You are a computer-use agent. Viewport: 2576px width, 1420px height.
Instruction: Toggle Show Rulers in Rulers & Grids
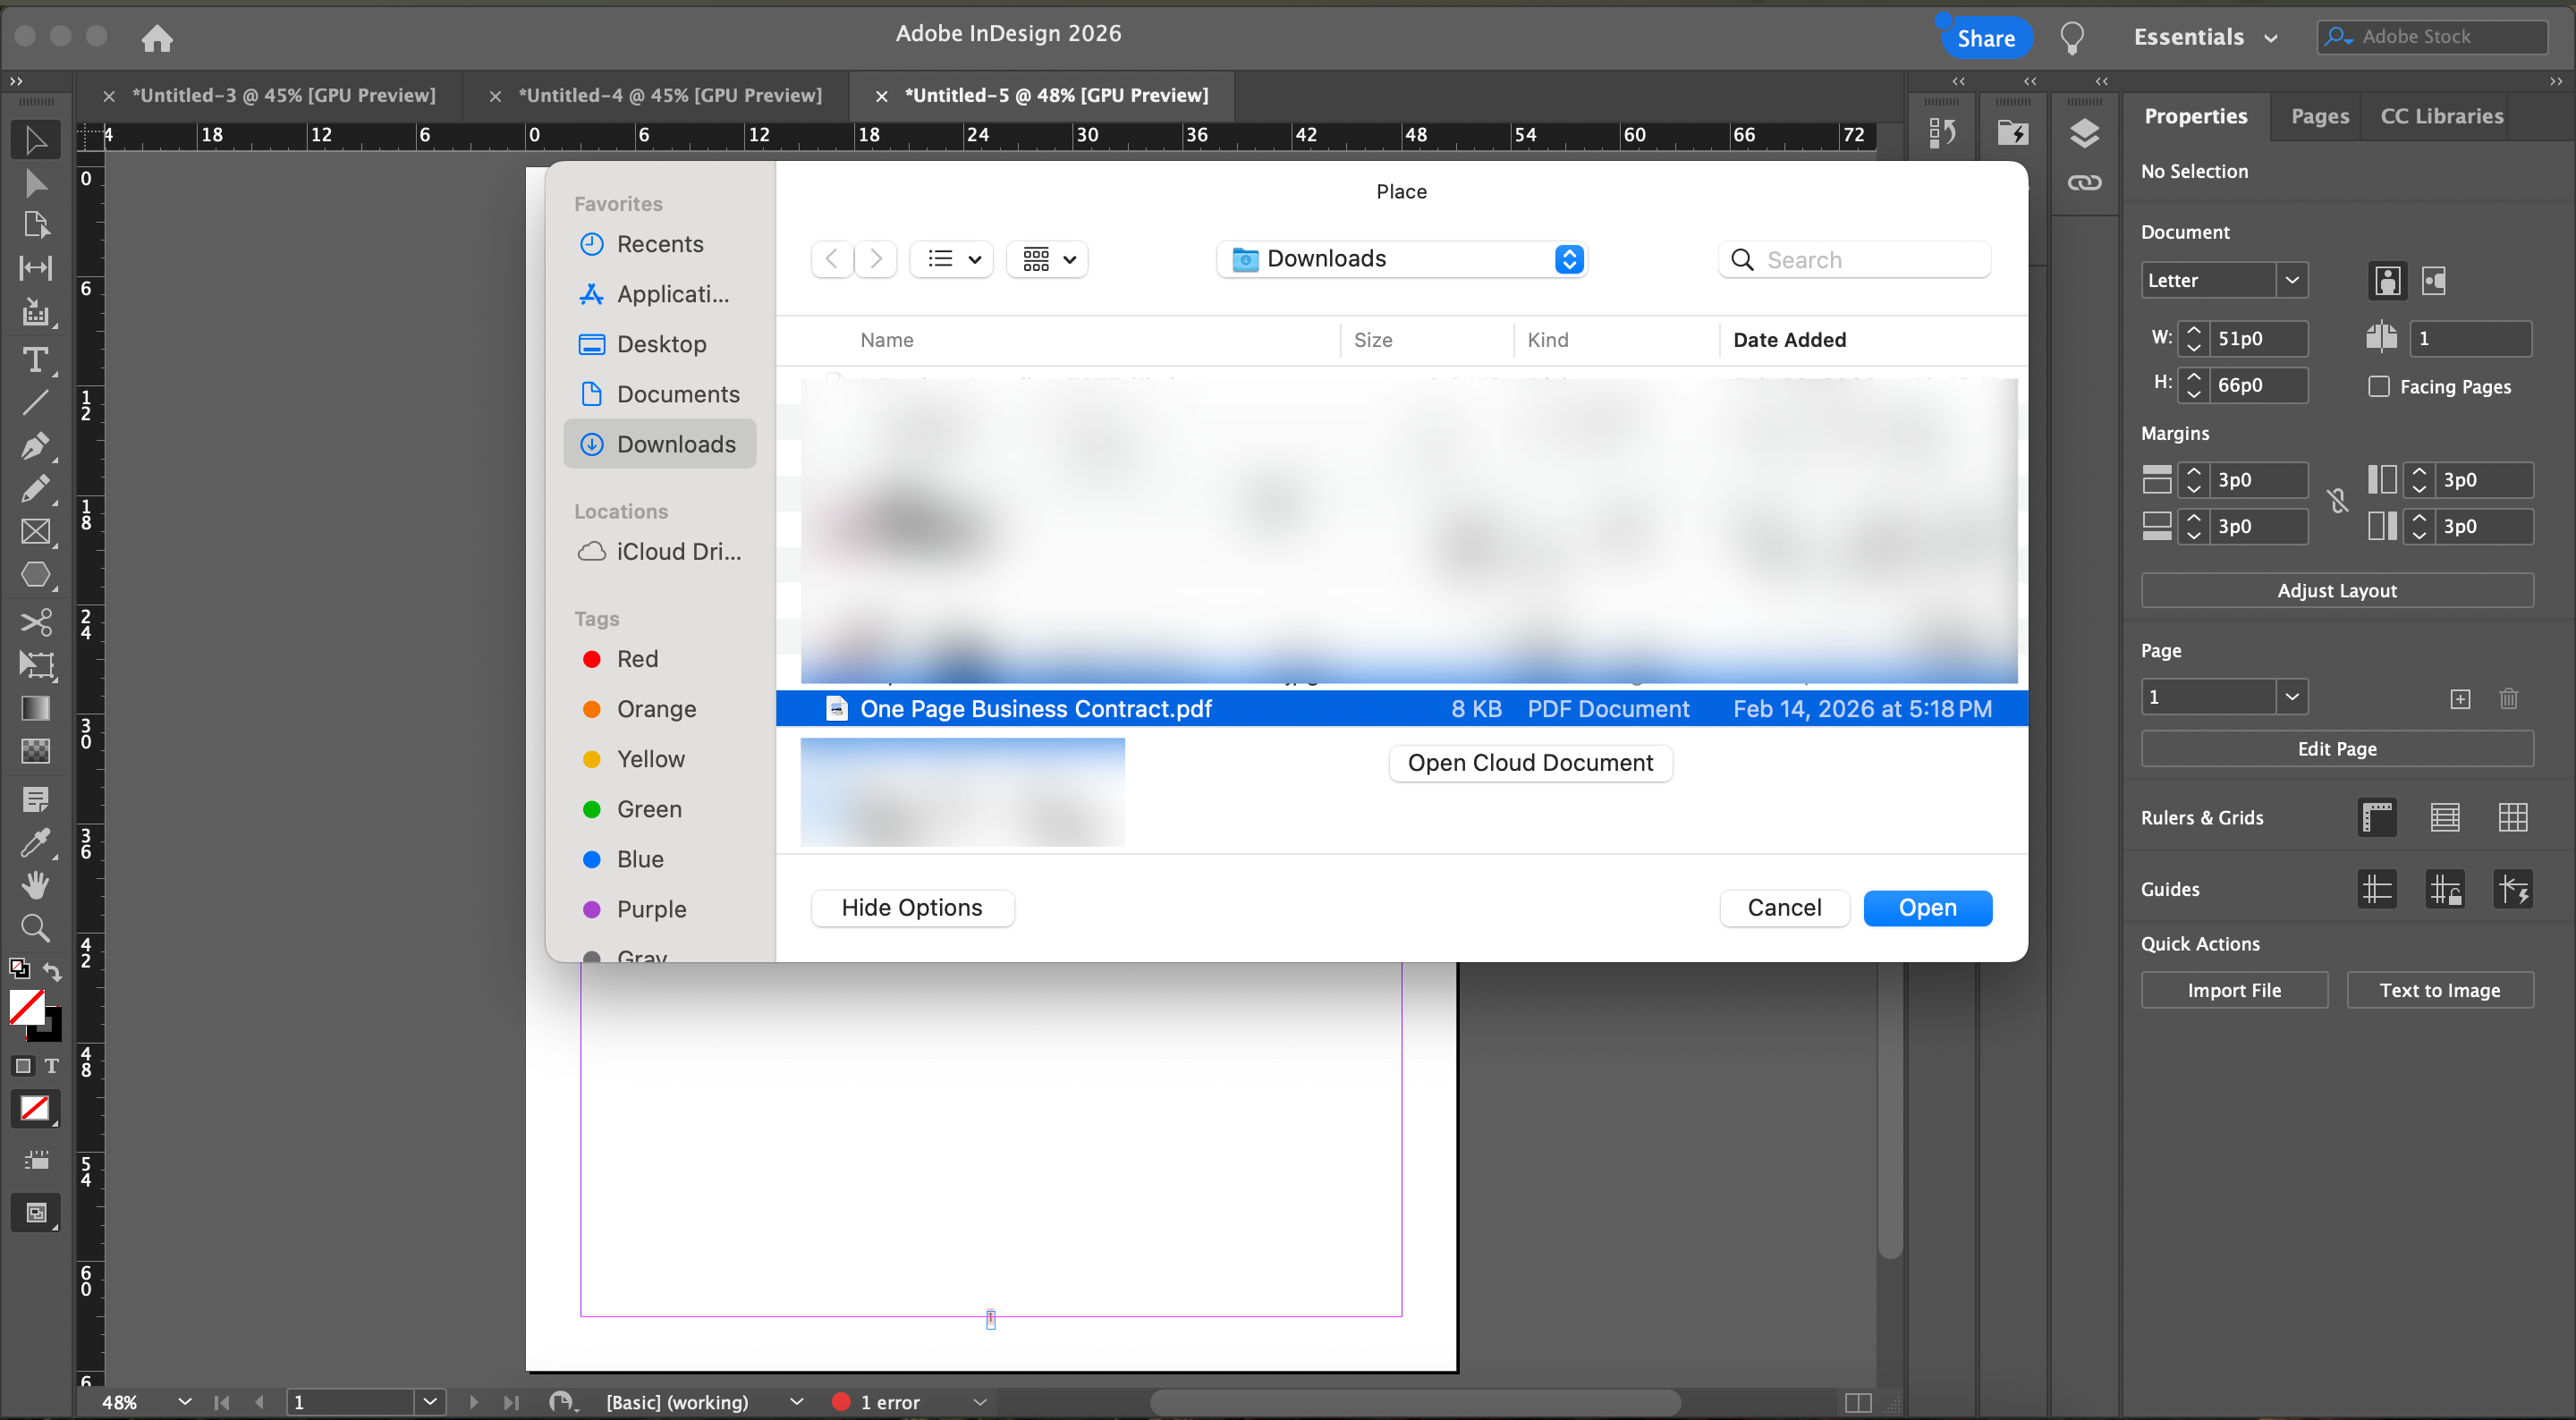(x=2377, y=817)
